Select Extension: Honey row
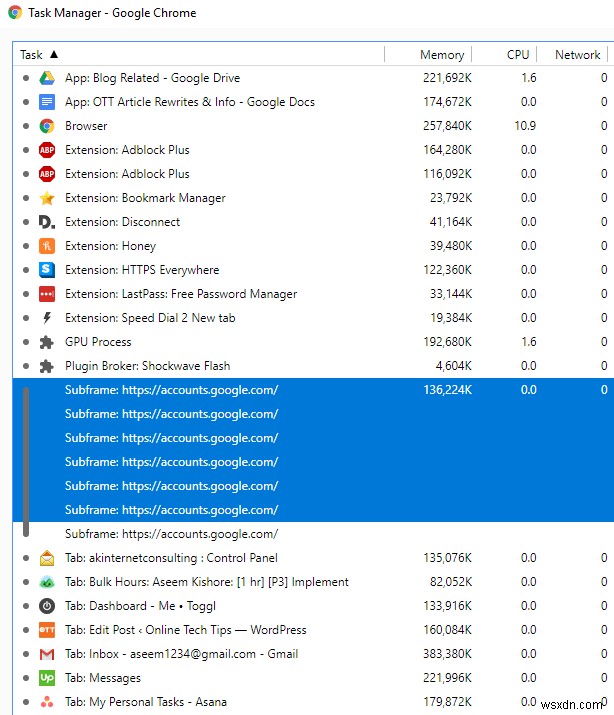The height and width of the screenshot is (715, 614). (313, 246)
